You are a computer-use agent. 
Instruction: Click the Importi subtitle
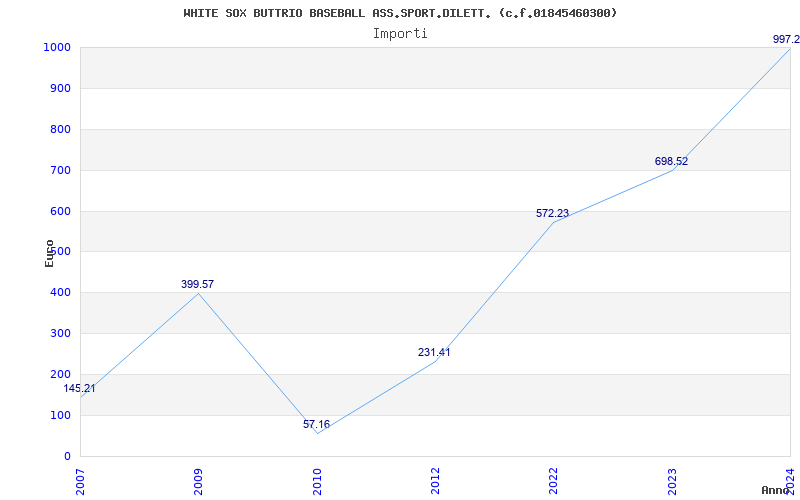click(x=400, y=34)
